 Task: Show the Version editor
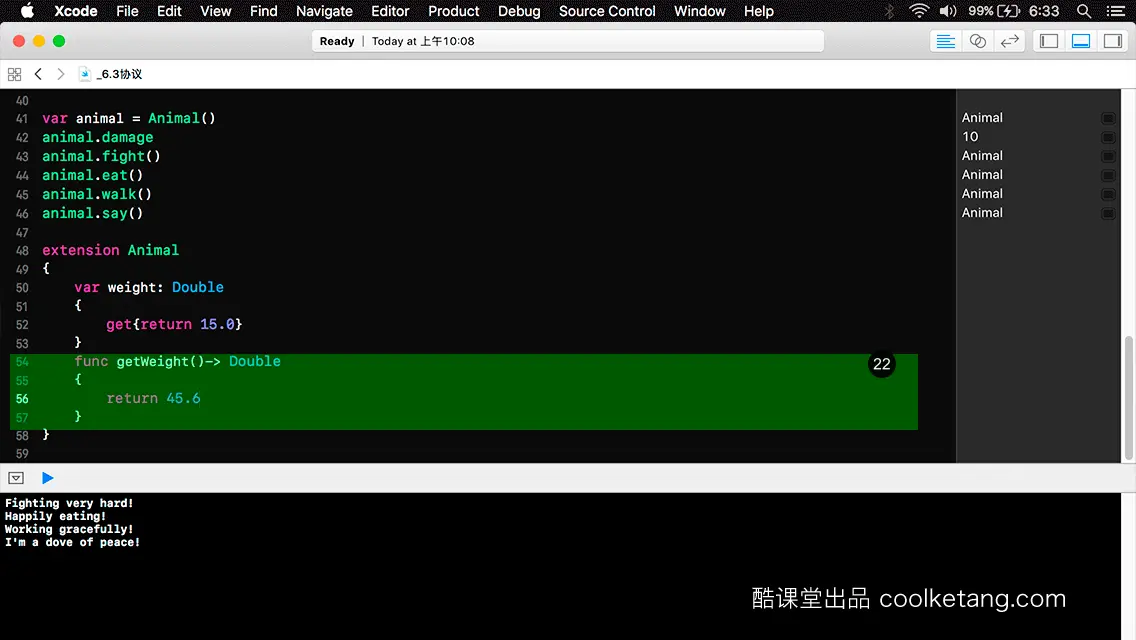pyautogui.click(x=1009, y=41)
